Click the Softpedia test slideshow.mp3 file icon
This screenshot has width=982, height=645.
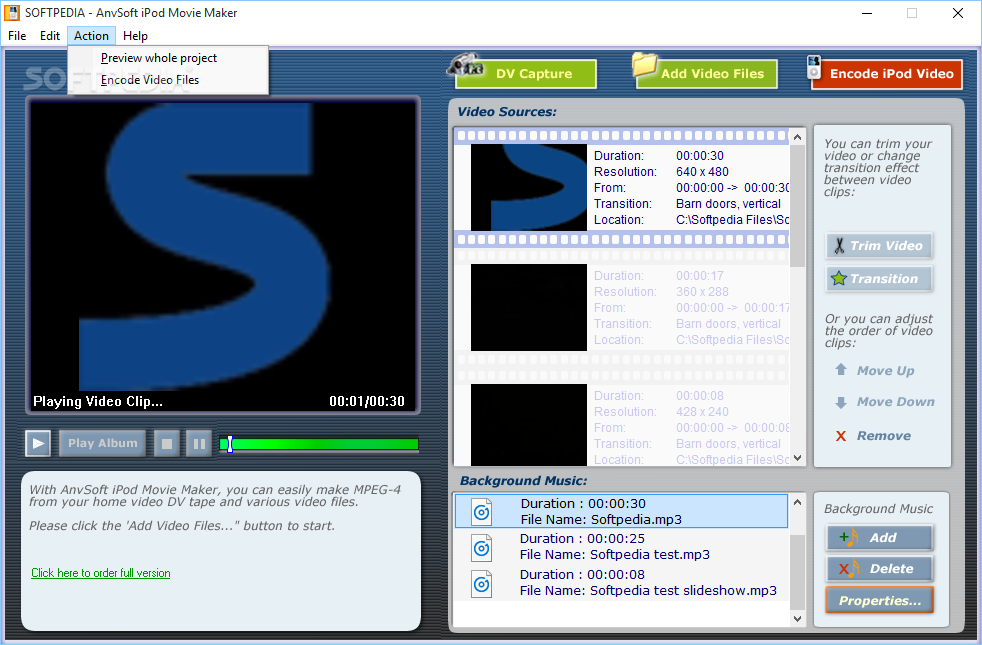(x=481, y=584)
